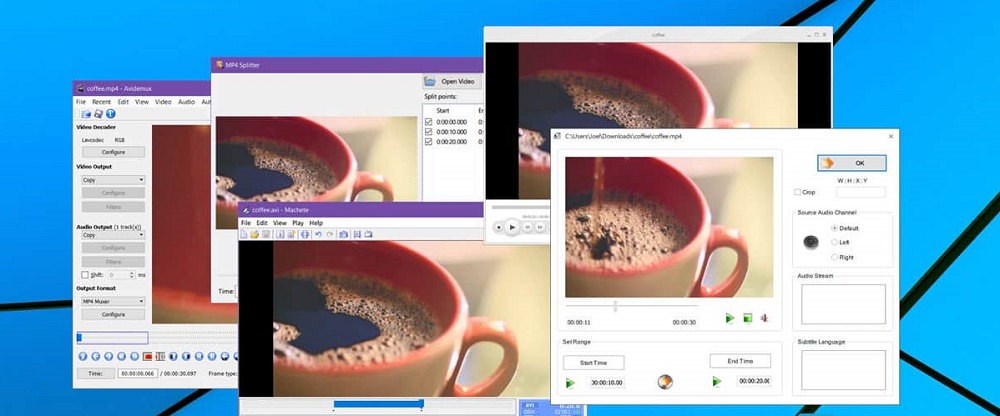Open Help menu in Machete

316,223
